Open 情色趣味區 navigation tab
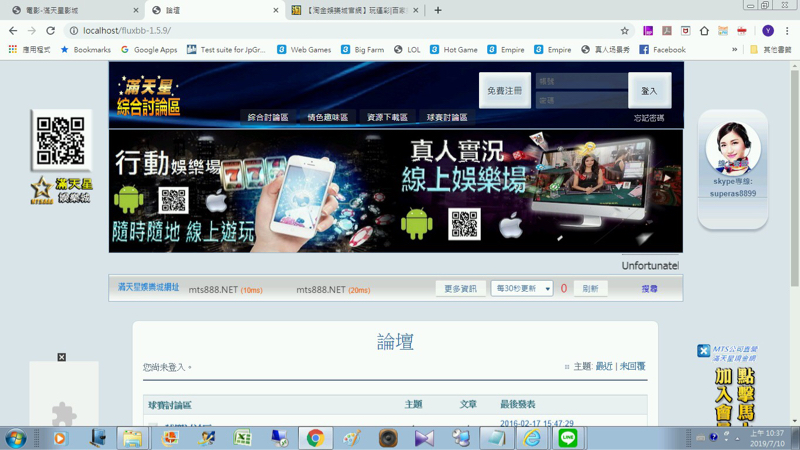Screen dimensions: 800x450 point(328,117)
